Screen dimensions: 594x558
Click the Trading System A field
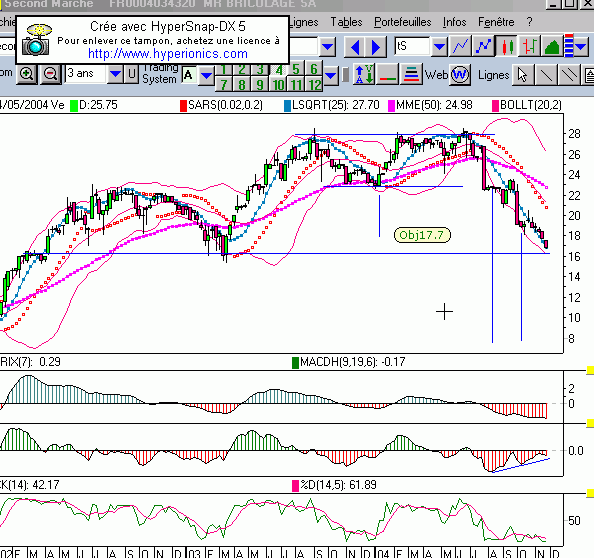[189, 76]
